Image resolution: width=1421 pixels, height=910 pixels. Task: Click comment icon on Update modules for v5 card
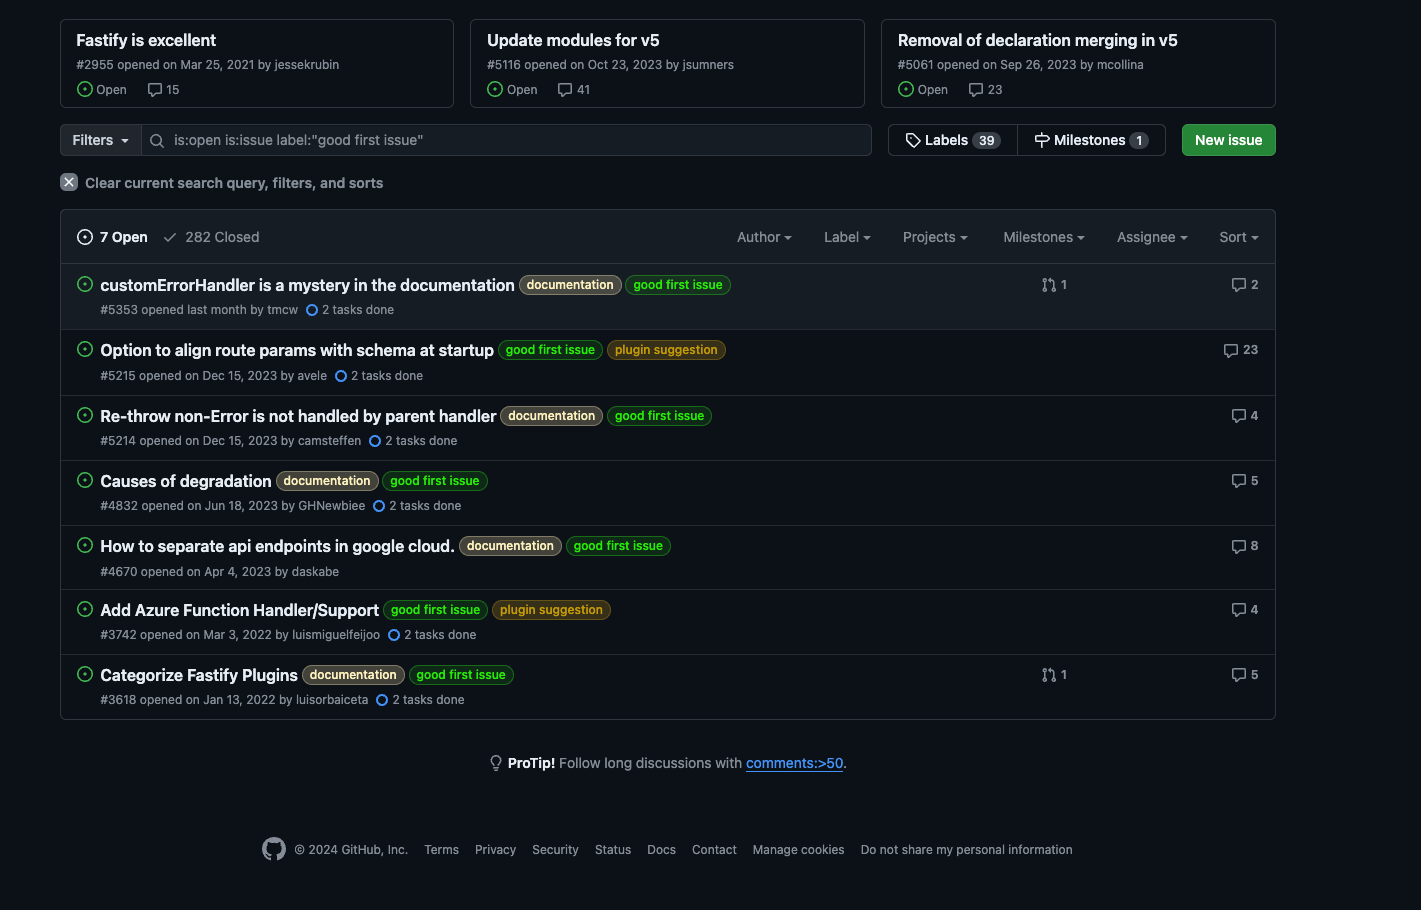(565, 90)
